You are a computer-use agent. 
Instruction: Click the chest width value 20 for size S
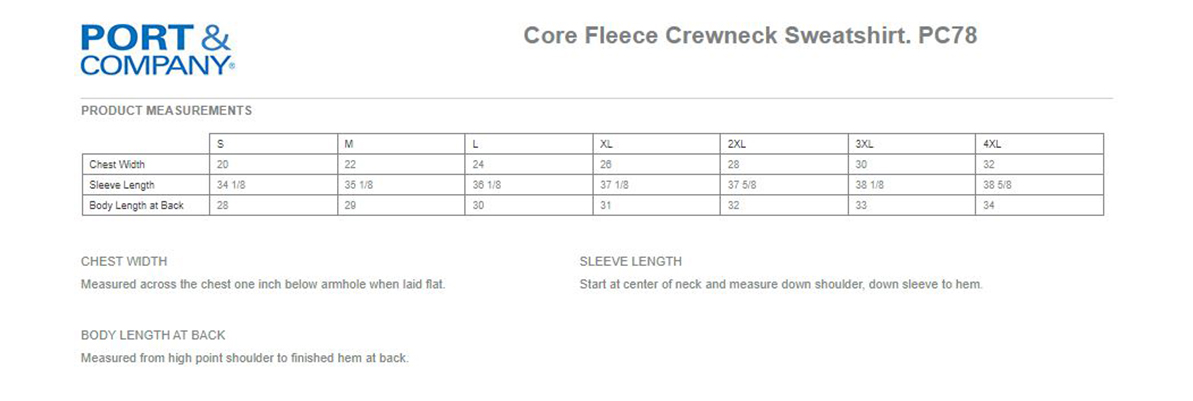[x=222, y=164]
